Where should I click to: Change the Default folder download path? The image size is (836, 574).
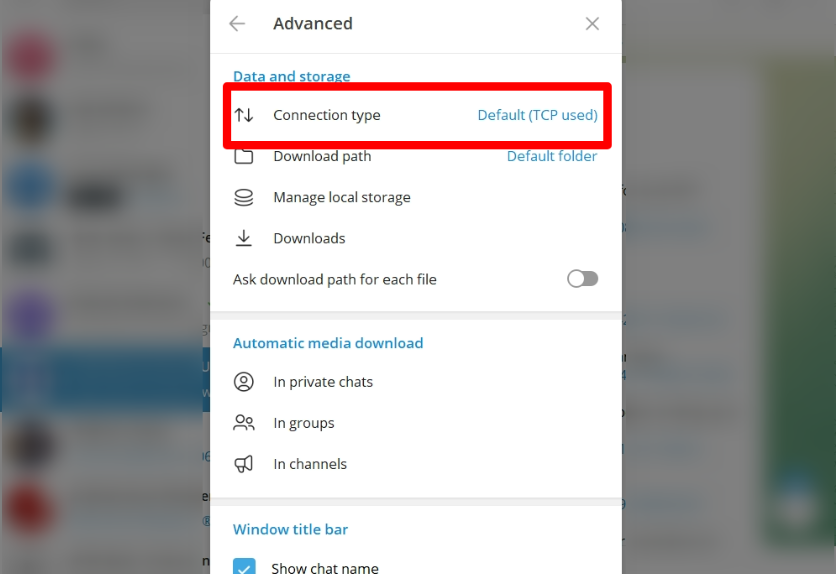[551, 156]
